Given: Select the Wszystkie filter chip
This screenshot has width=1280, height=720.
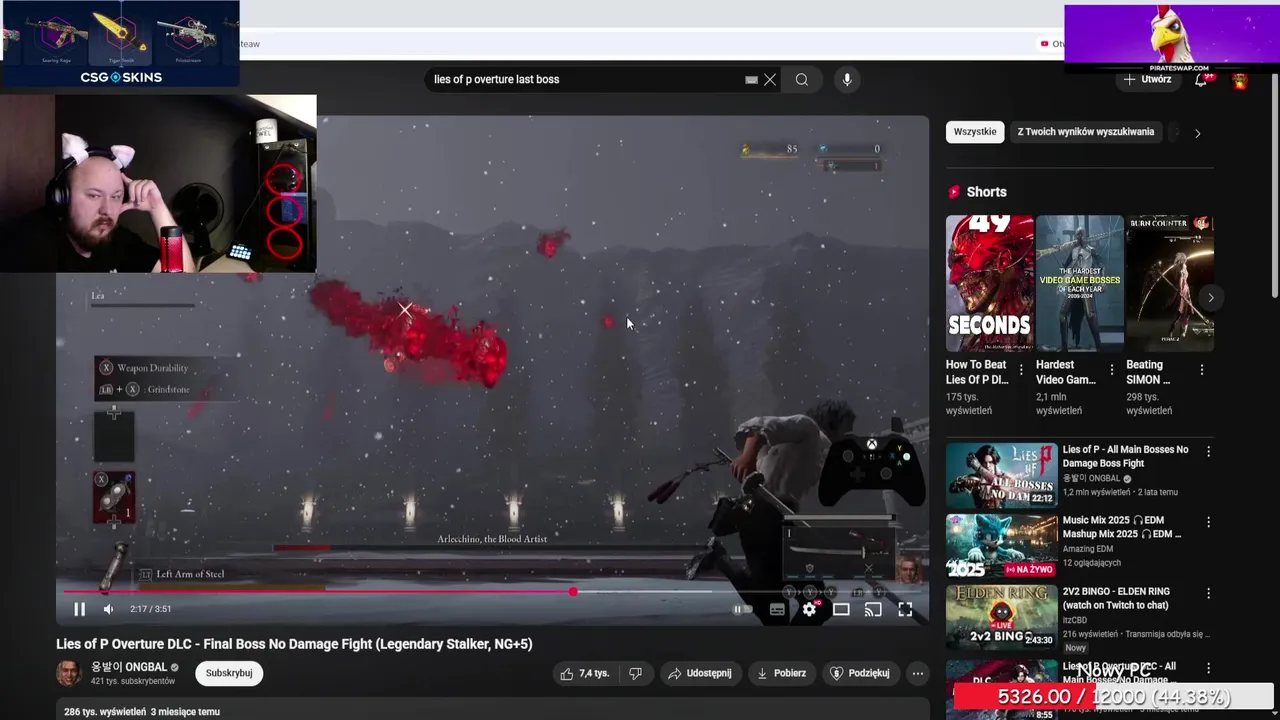Looking at the screenshot, I should (x=975, y=132).
